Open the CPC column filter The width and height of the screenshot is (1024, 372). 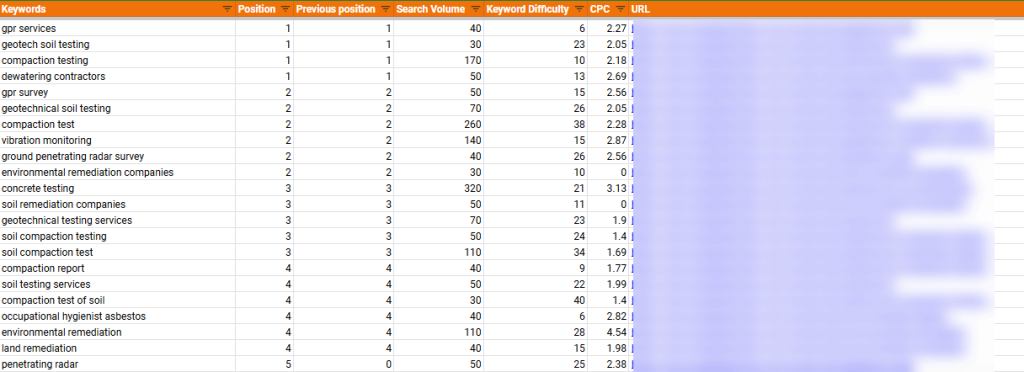(620, 9)
